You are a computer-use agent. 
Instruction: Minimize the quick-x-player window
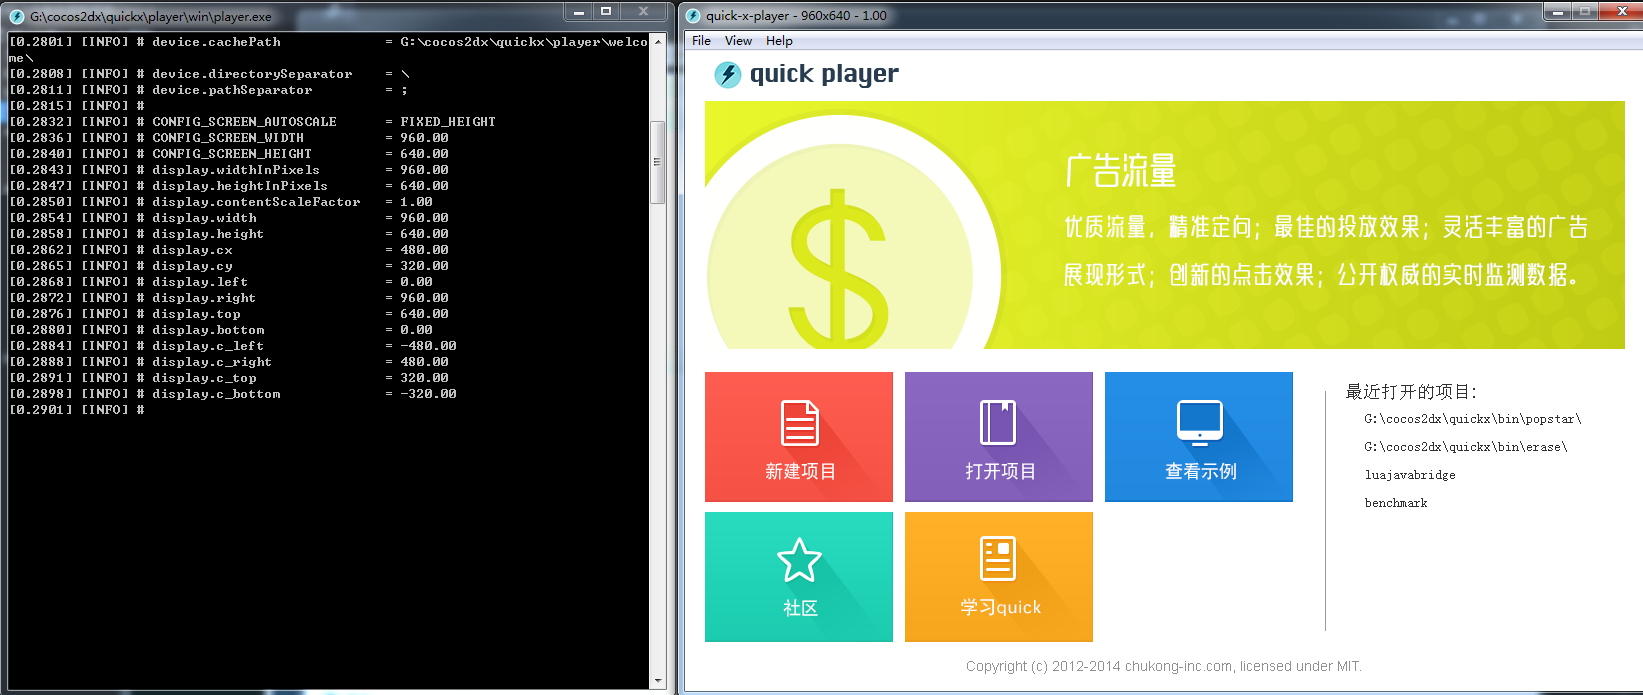click(1557, 11)
